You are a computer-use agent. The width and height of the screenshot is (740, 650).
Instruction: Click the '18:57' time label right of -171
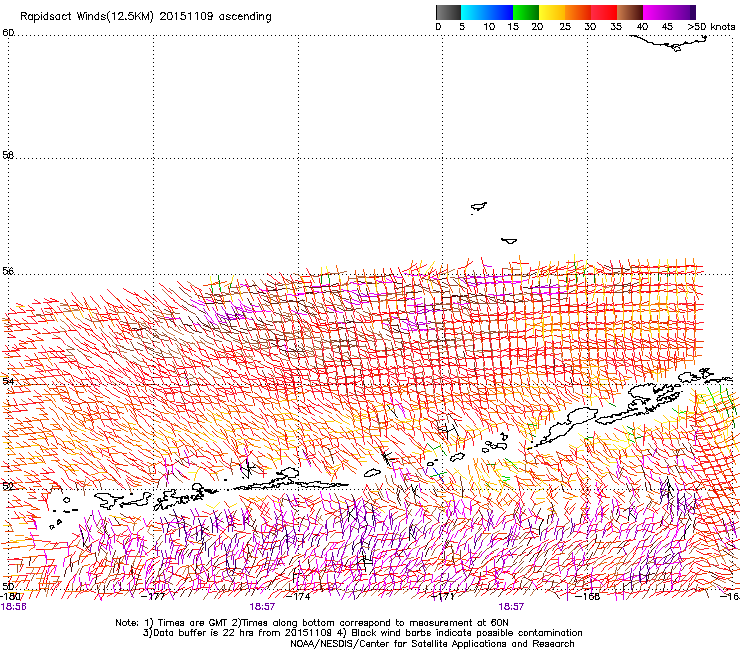coord(511,607)
